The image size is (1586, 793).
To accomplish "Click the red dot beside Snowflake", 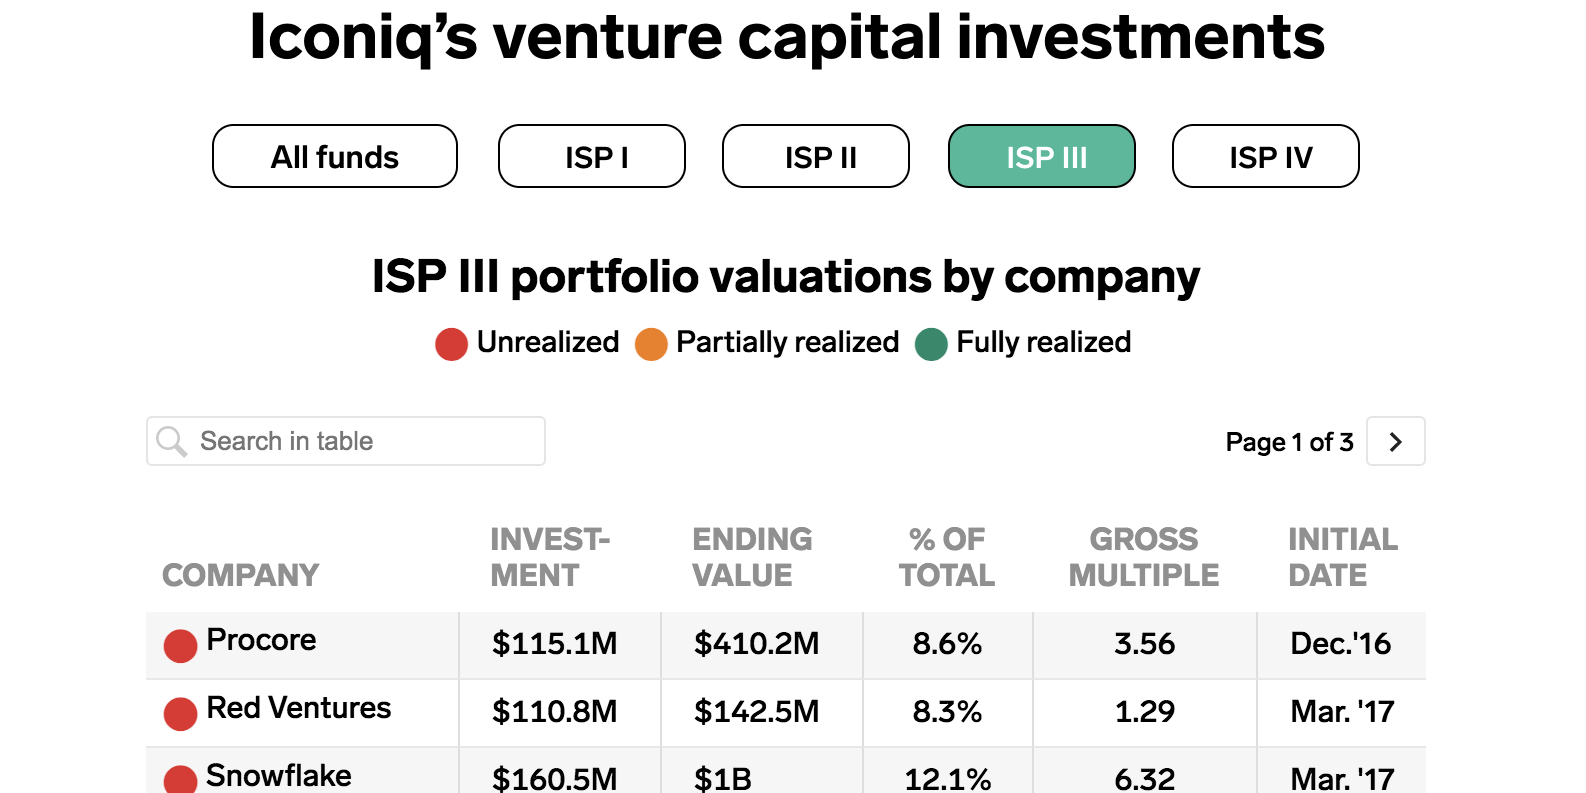I will (180, 780).
